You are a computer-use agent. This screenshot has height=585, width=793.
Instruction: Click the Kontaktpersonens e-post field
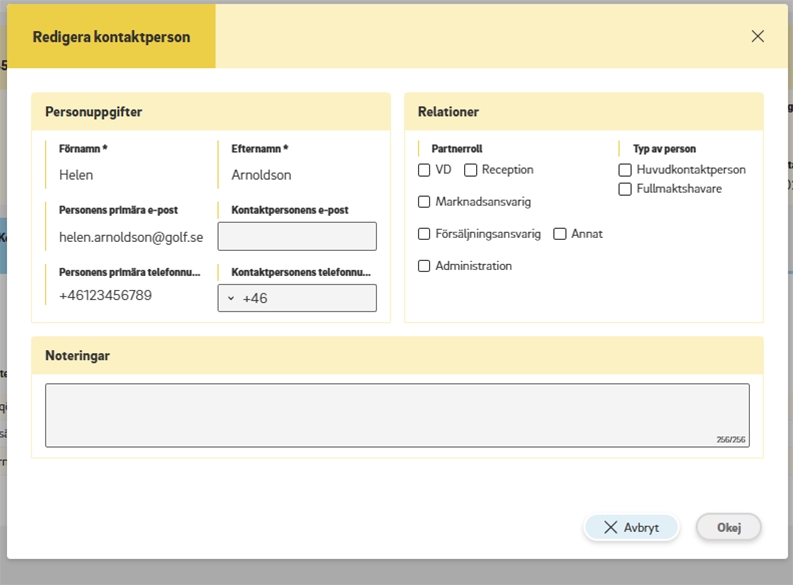pos(297,236)
